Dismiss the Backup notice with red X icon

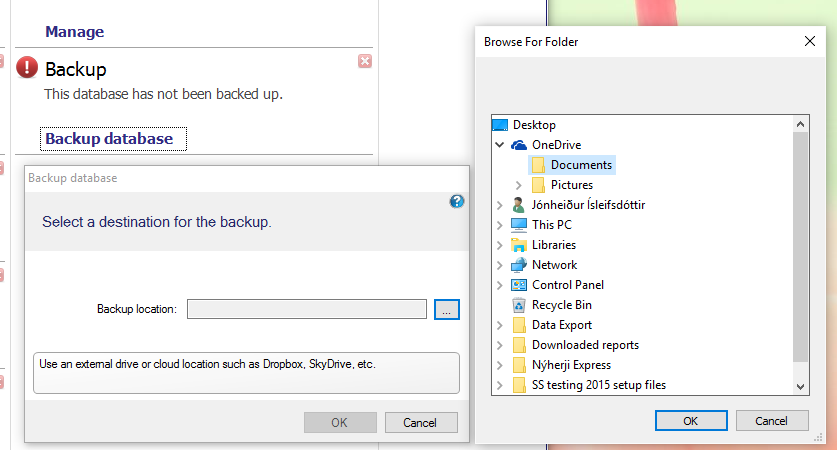(365, 61)
